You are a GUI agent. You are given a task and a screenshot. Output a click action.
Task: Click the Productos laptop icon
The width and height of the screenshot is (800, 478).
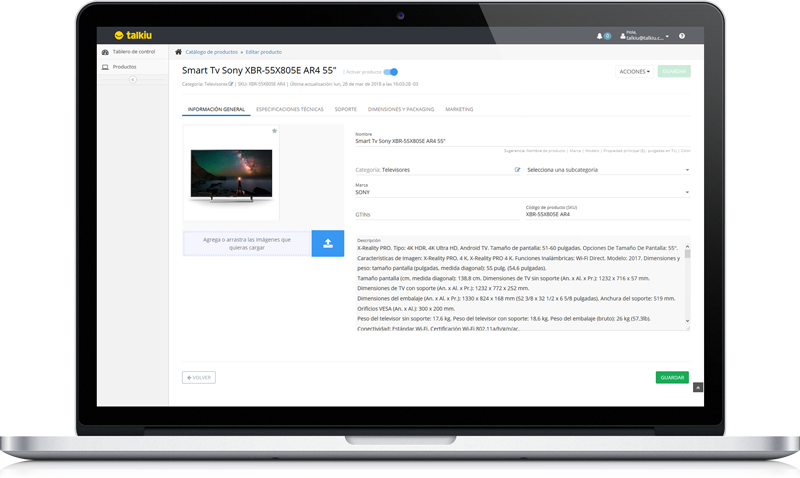tap(105, 67)
